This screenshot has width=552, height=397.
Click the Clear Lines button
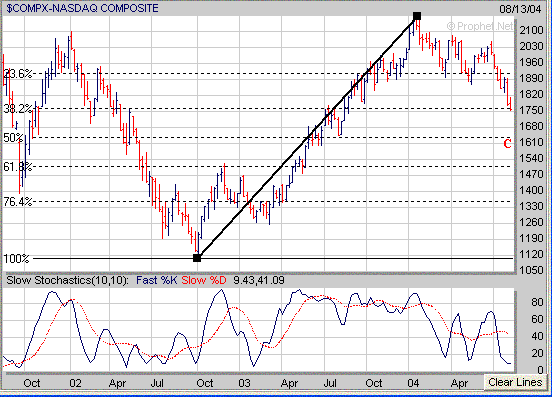click(x=515, y=382)
